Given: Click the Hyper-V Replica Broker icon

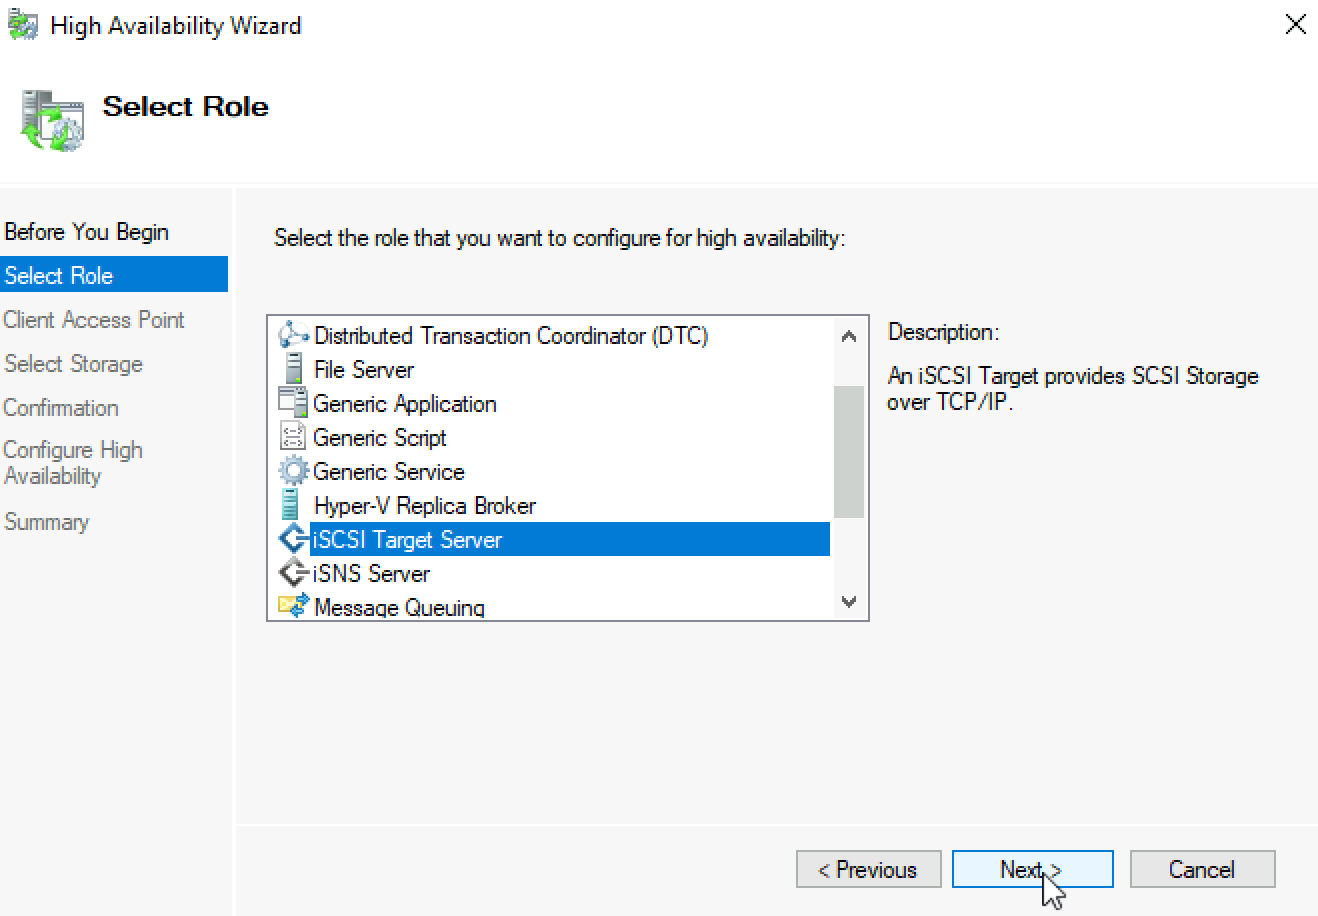Looking at the screenshot, I should tap(291, 505).
